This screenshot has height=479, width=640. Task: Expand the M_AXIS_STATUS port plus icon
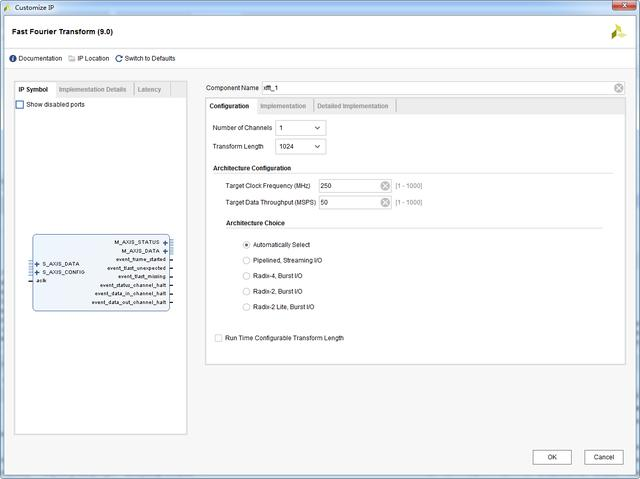pyautogui.click(x=165, y=242)
